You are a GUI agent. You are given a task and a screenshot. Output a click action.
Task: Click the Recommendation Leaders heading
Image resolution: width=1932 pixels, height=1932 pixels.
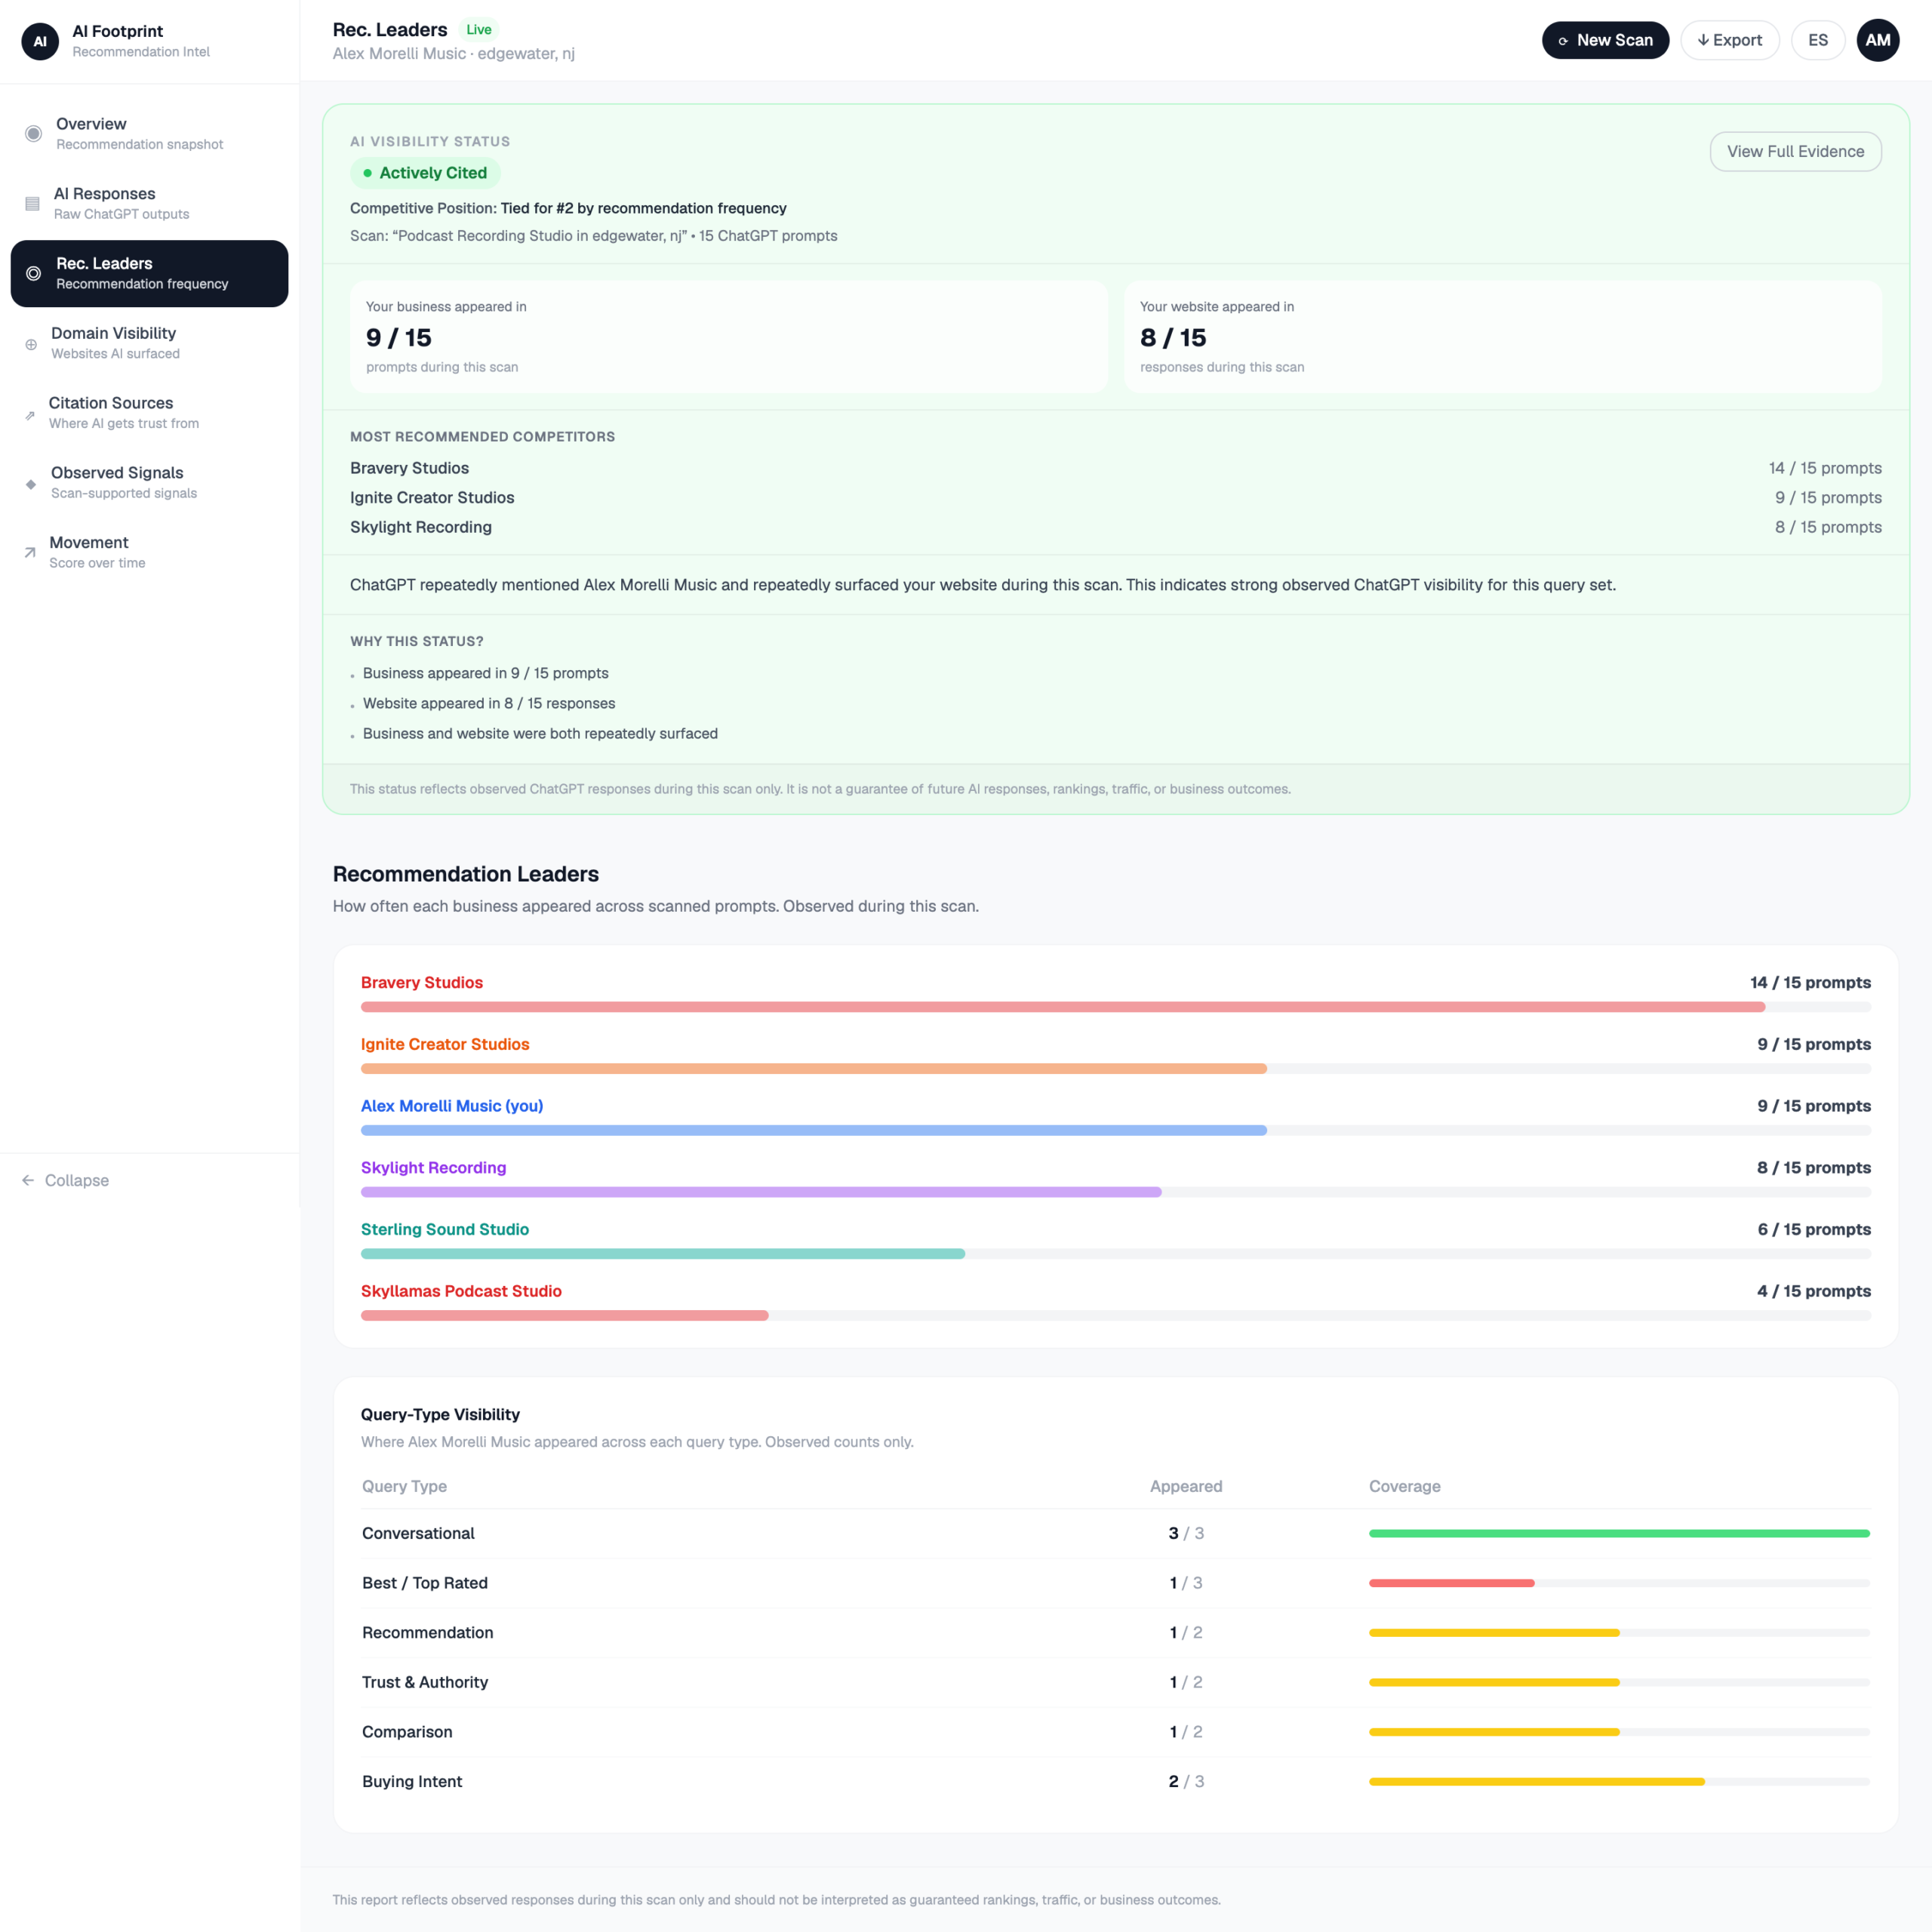tap(466, 874)
